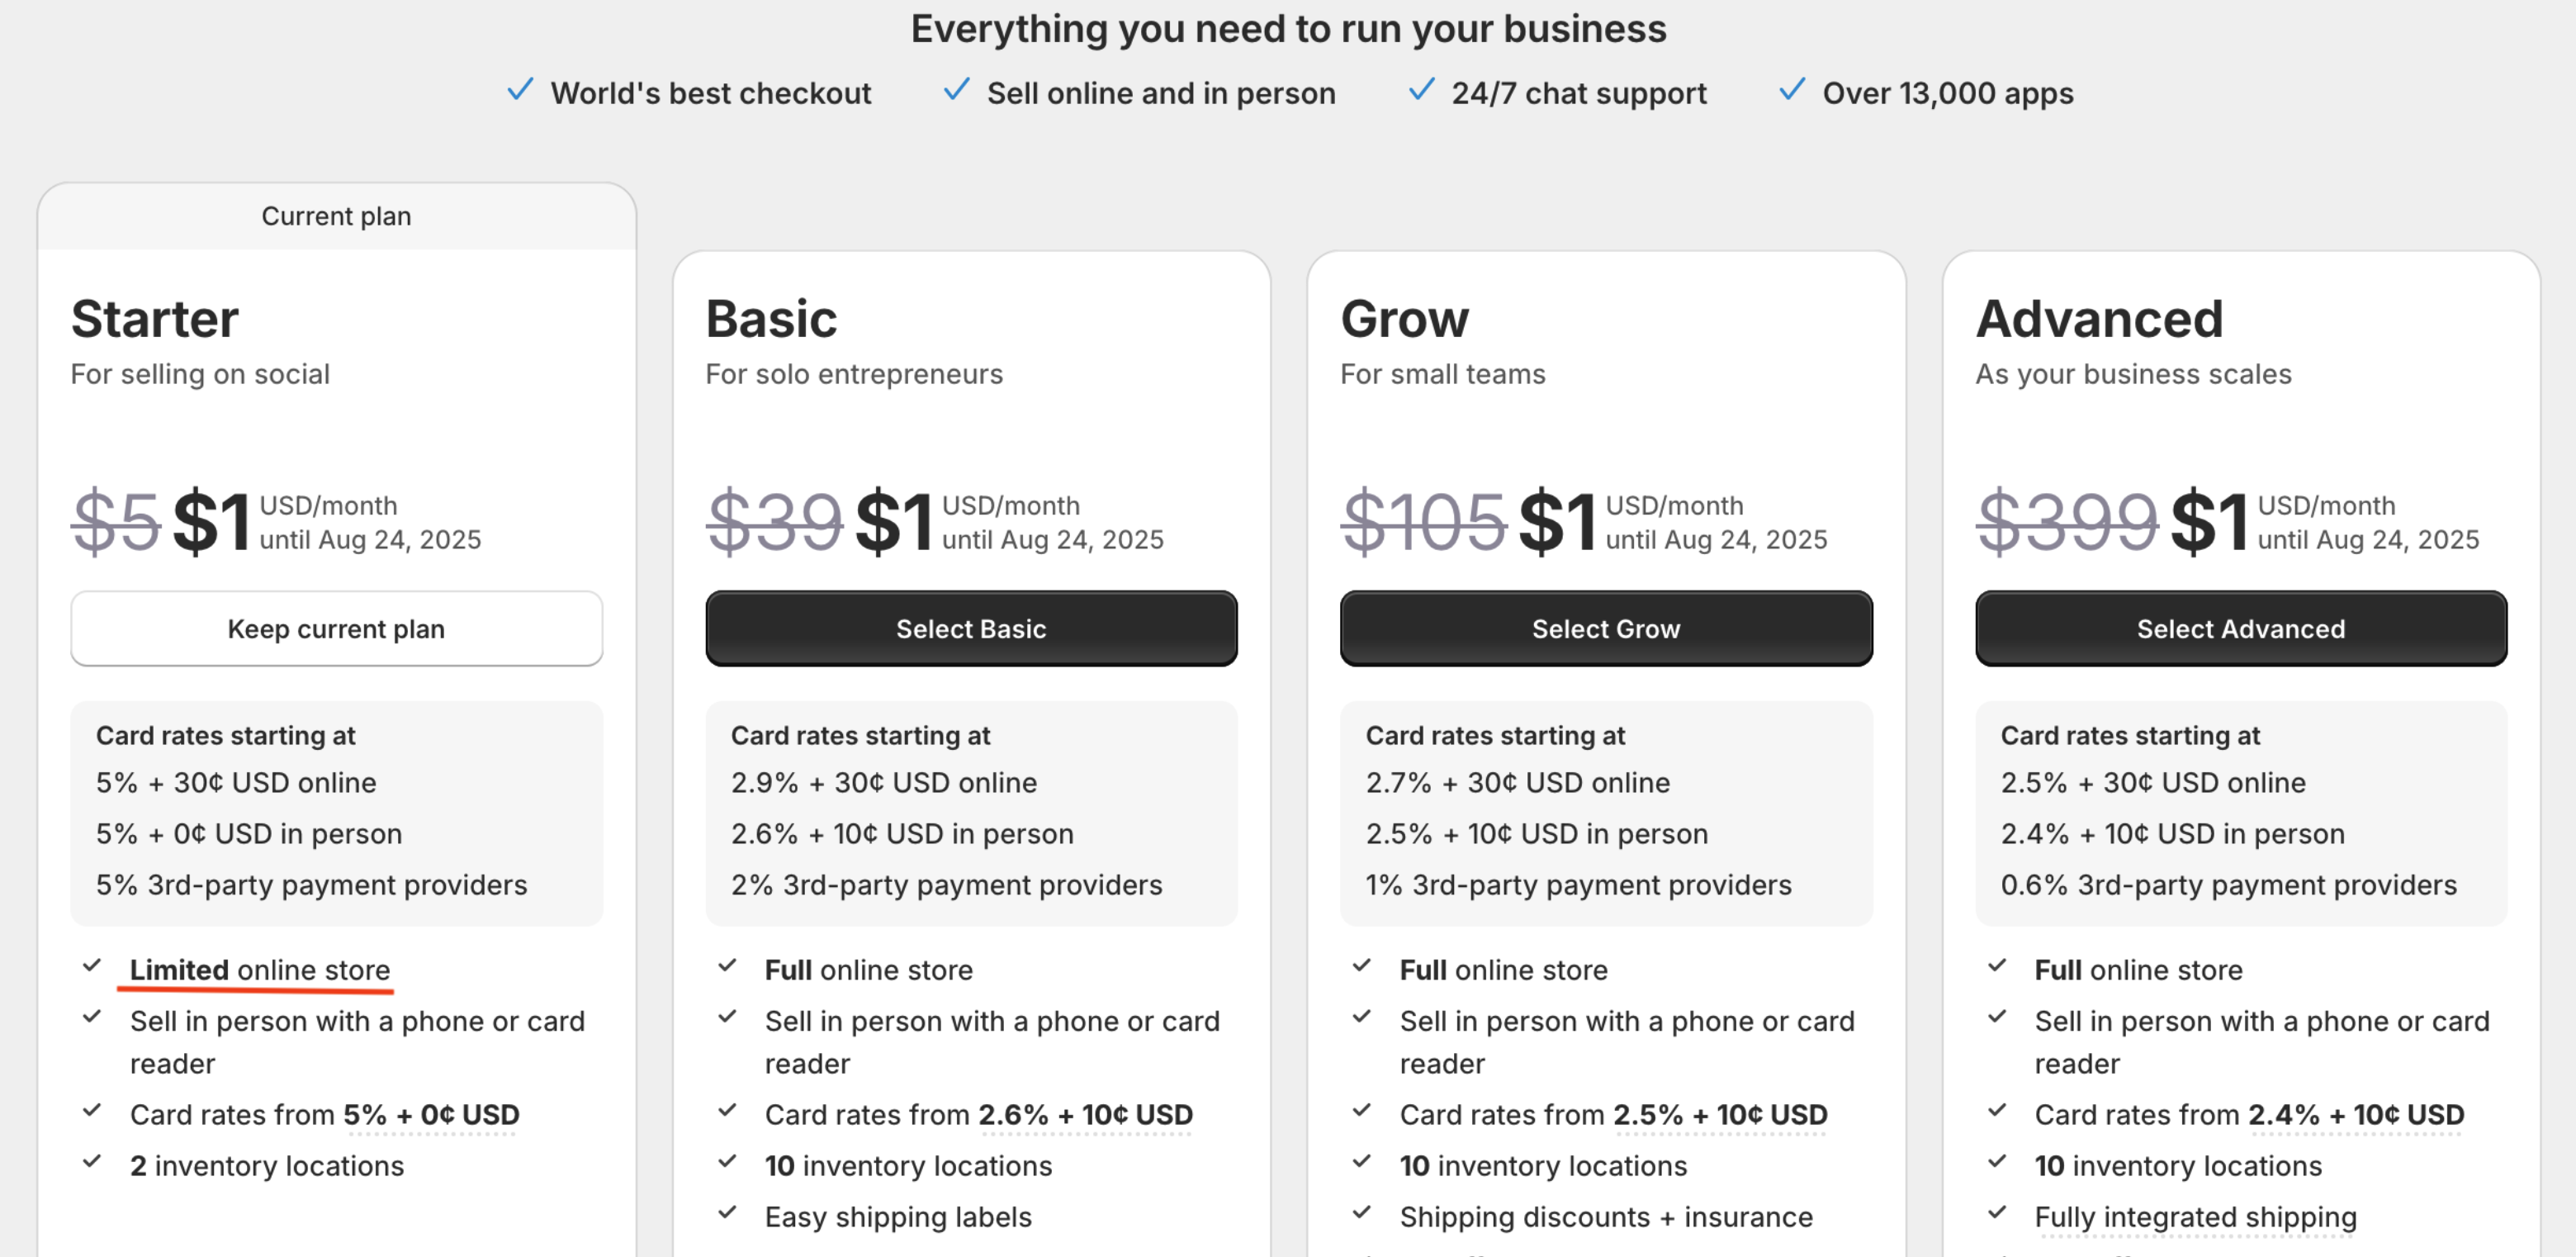Select the Grow plan button
The height and width of the screenshot is (1257, 2576).
tap(1606, 628)
